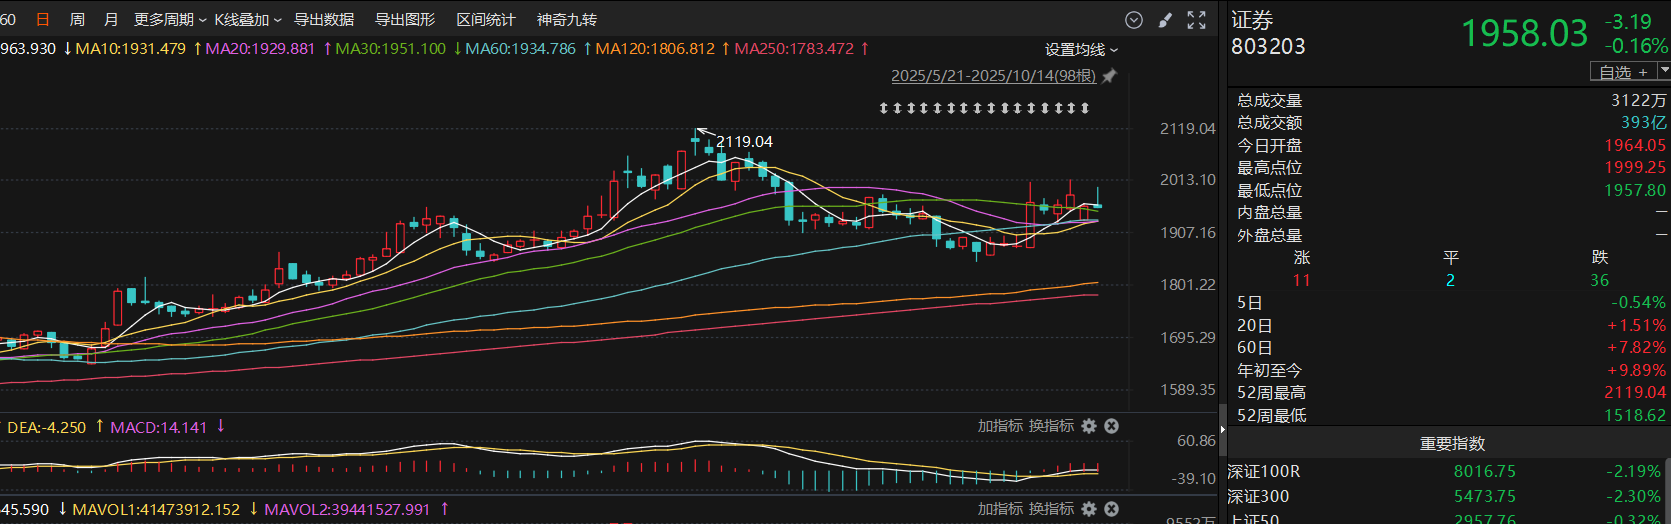Select the 年初至今 +9.89% row
The image size is (1671, 524).
click(x=1451, y=370)
